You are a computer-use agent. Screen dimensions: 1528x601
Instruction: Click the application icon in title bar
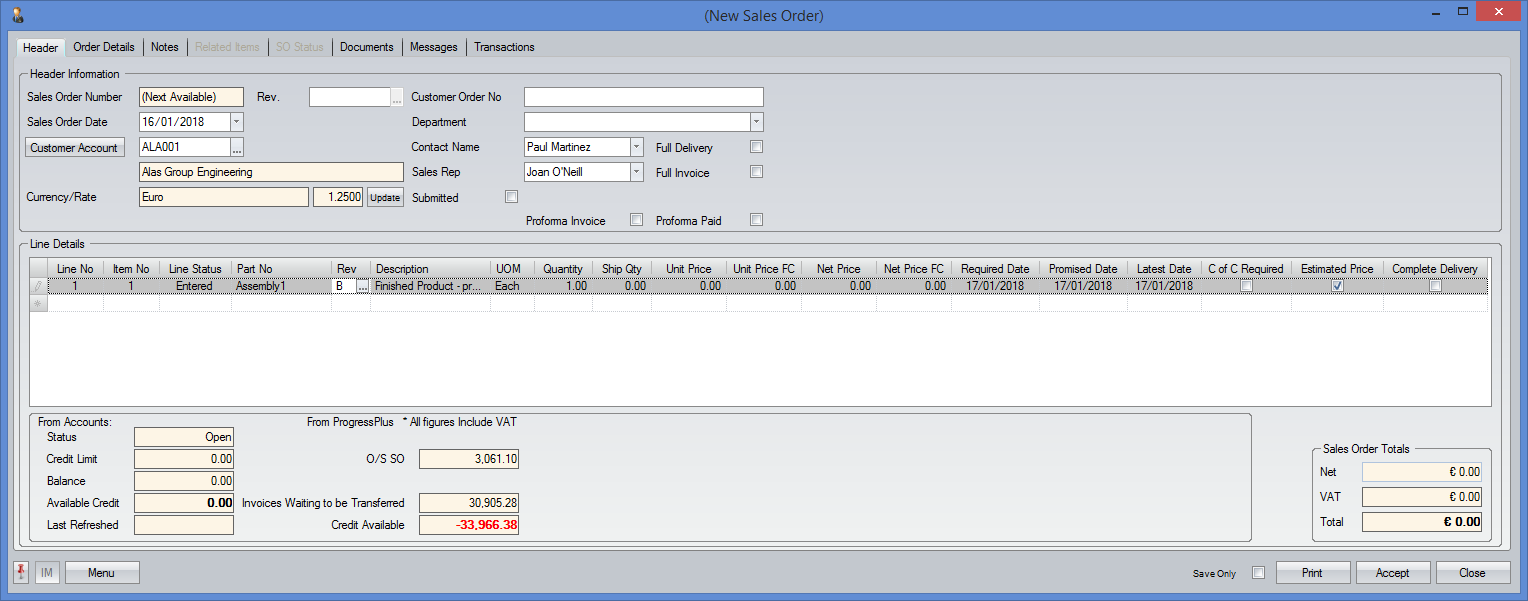(x=16, y=14)
